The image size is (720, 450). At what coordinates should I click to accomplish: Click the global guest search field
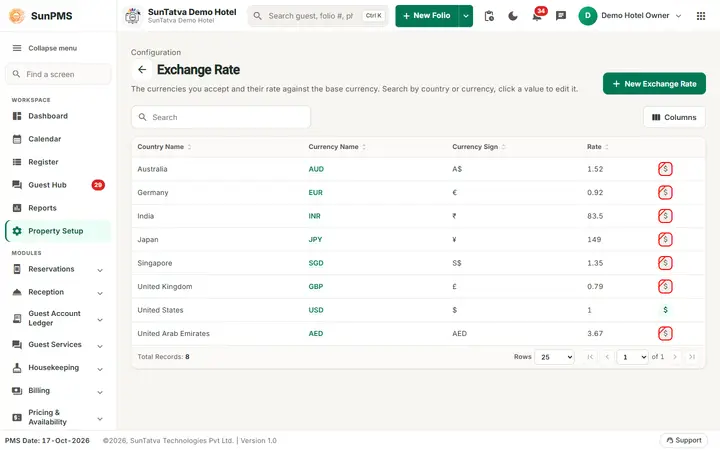tap(318, 16)
